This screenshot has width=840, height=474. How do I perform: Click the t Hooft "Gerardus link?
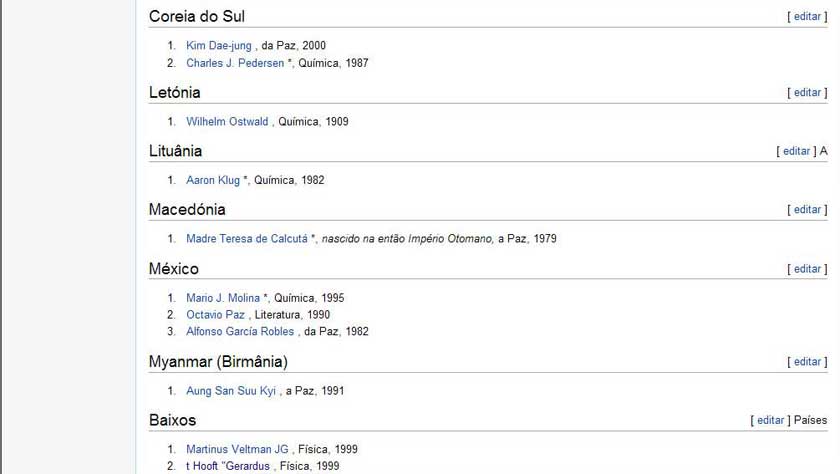(x=228, y=466)
